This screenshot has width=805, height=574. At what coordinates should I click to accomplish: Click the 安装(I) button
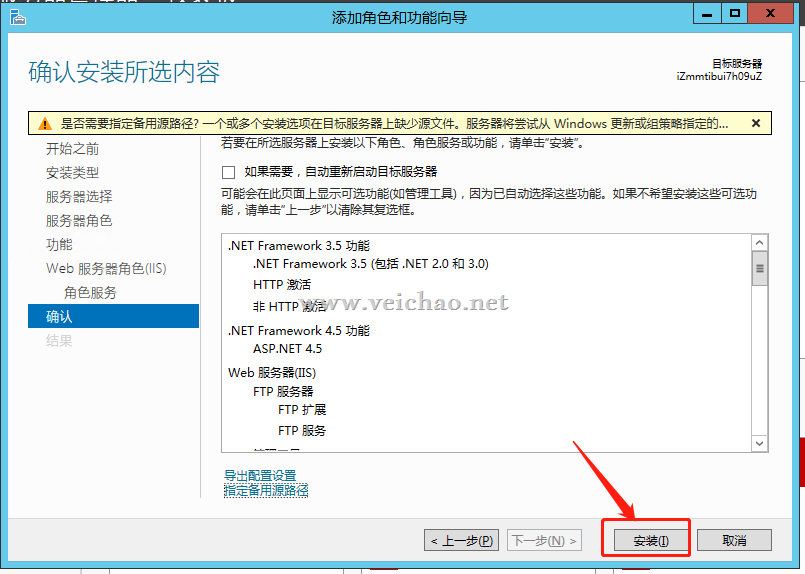point(651,541)
